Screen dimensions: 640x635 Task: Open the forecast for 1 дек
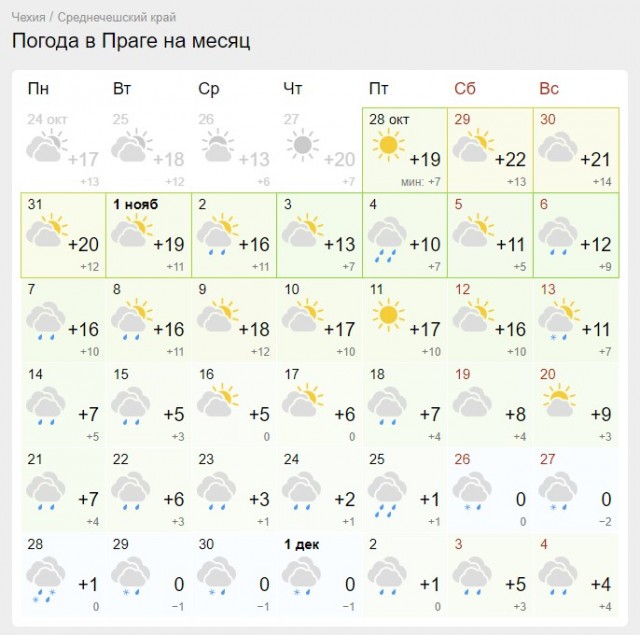tap(319, 575)
